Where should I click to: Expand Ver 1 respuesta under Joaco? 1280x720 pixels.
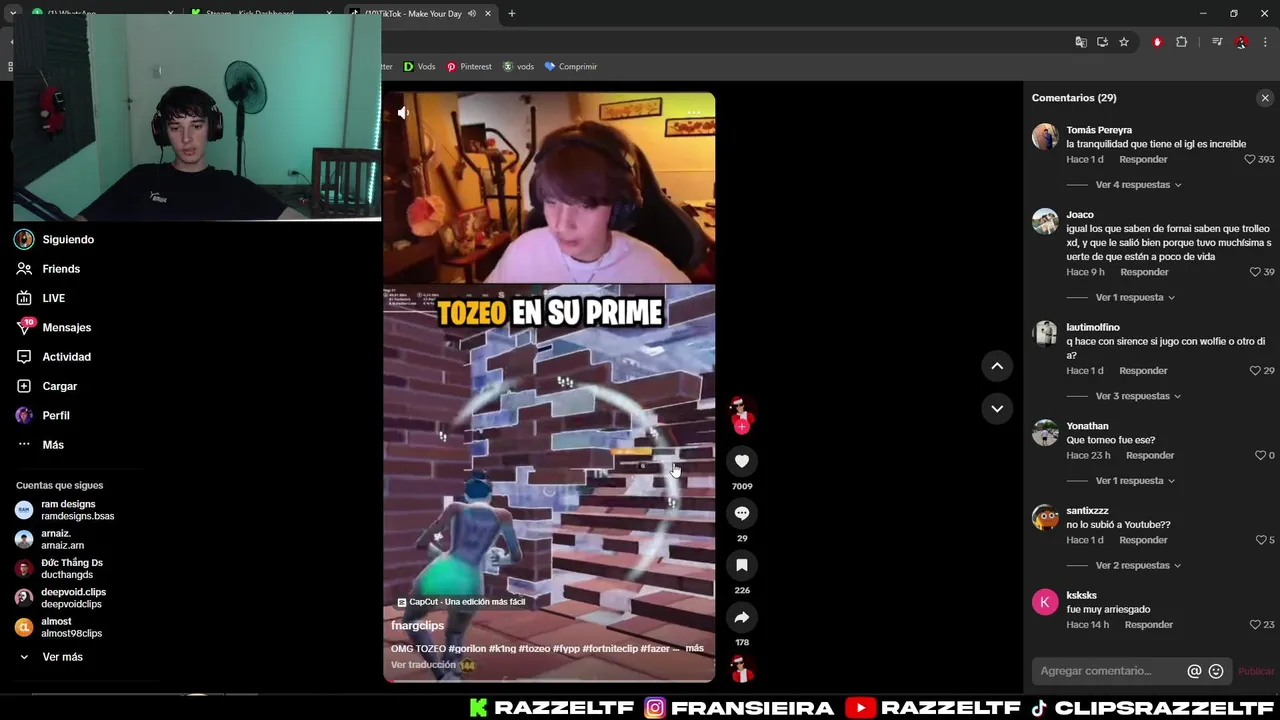click(x=1135, y=298)
